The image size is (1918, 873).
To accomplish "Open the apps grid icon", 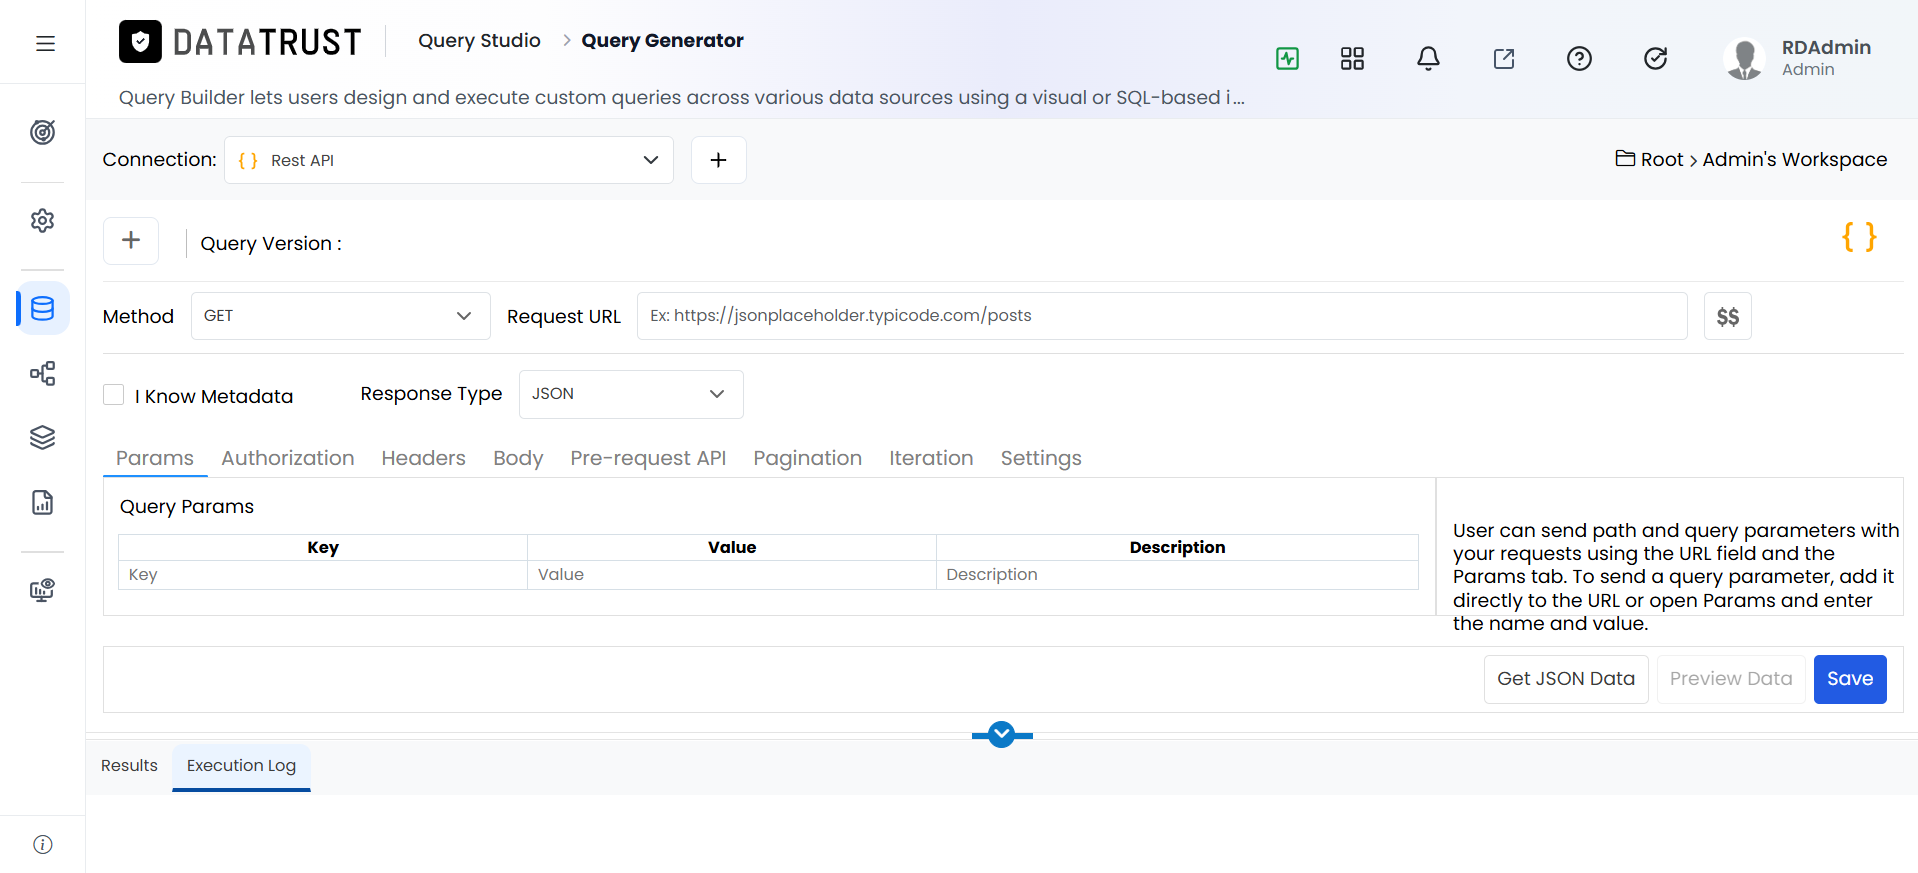I will tap(1352, 58).
